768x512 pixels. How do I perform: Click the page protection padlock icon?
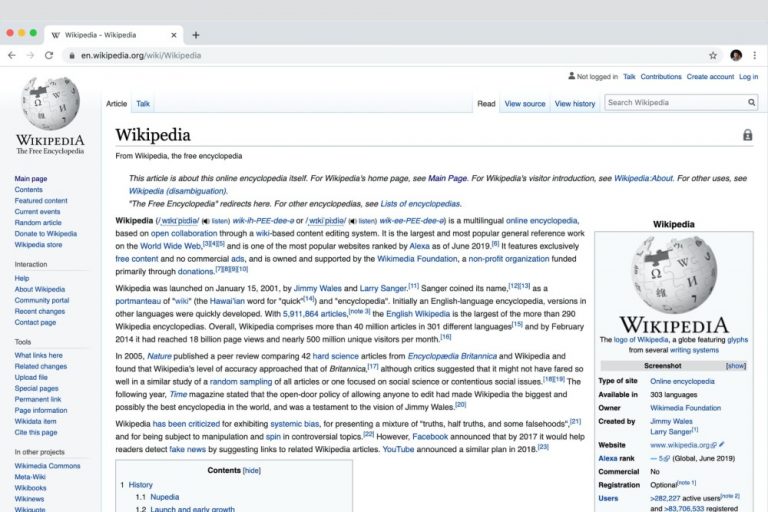[x=747, y=135]
